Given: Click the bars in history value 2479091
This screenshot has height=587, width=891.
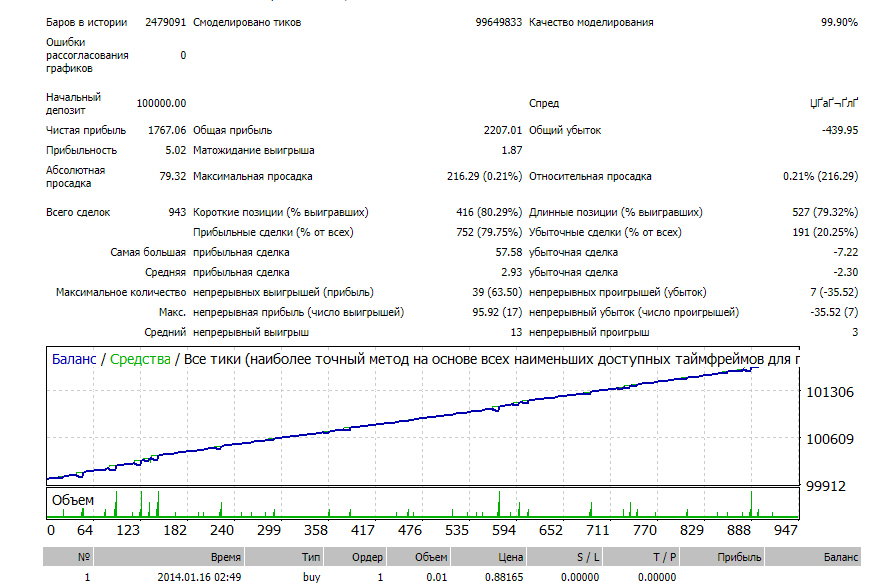Looking at the screenshot, I should tap(165, 22).
